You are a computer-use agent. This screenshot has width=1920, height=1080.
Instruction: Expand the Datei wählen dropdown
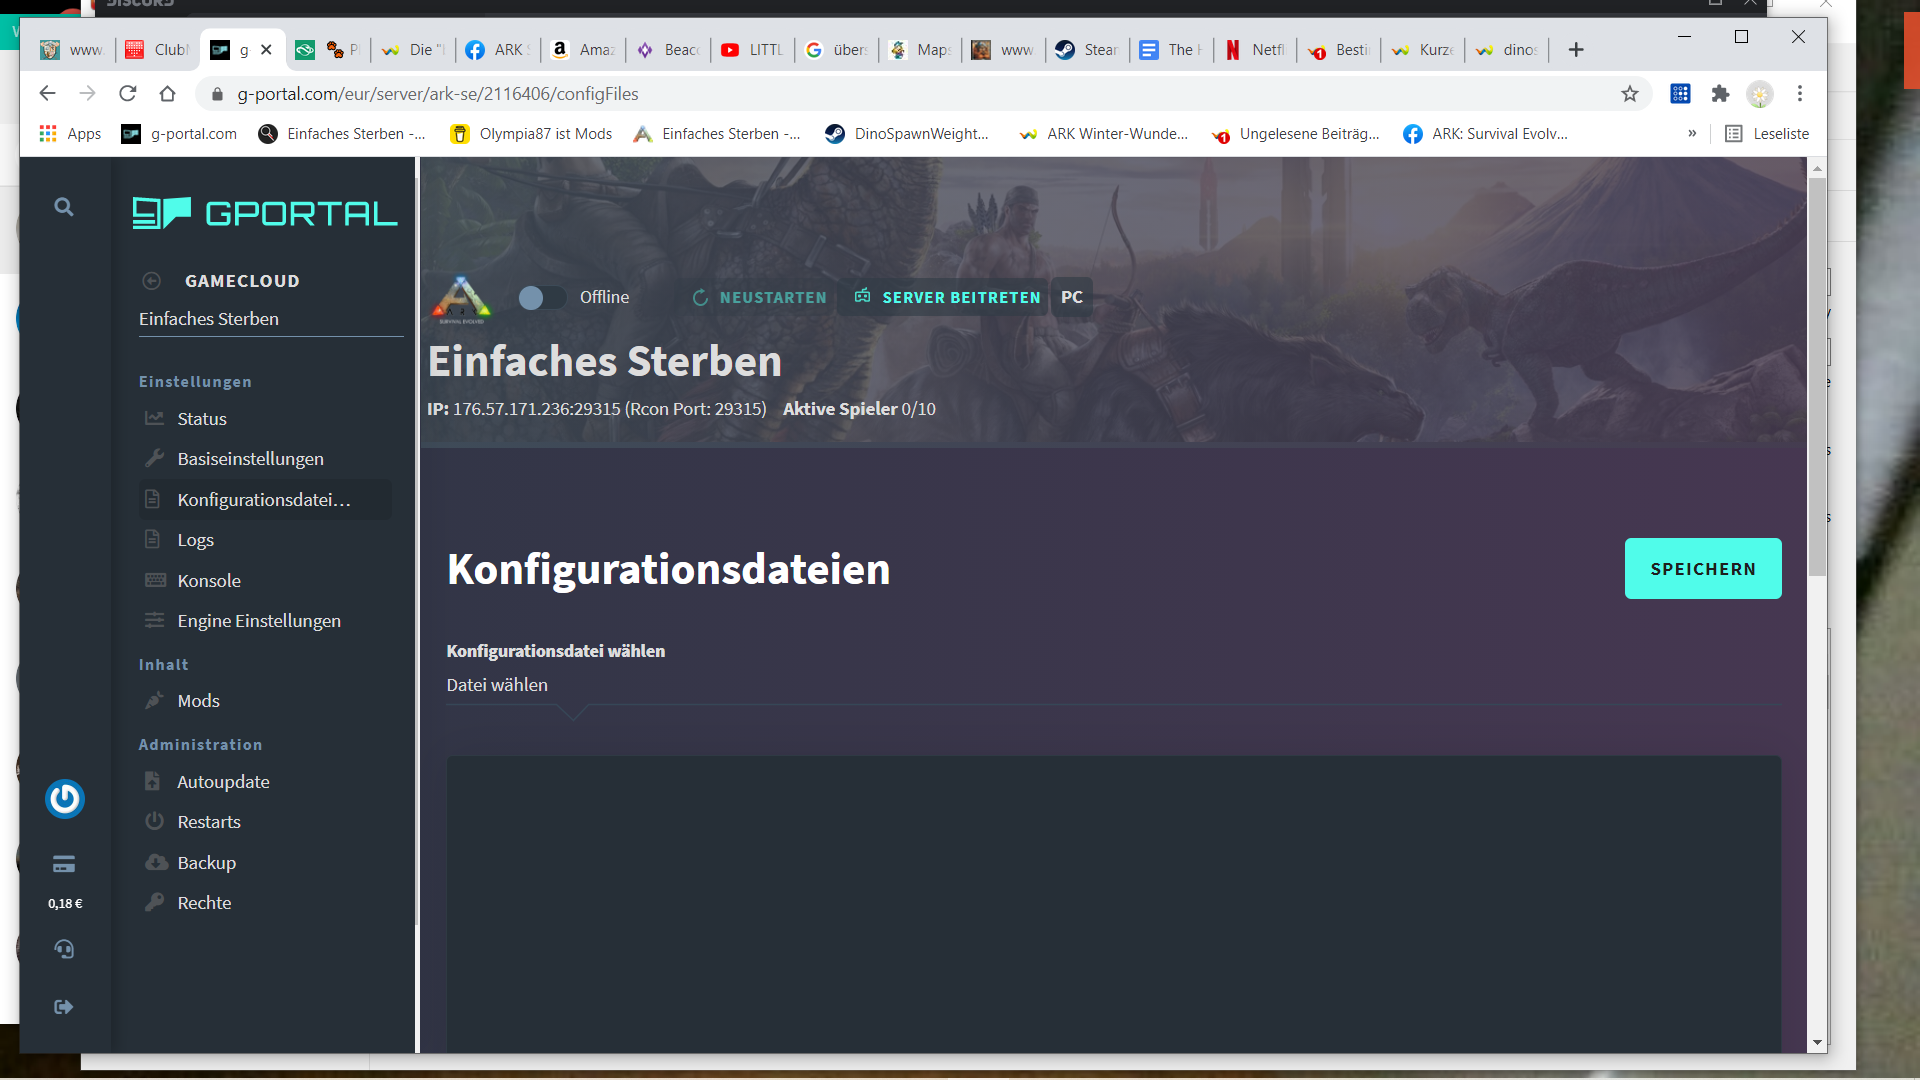1113,685
